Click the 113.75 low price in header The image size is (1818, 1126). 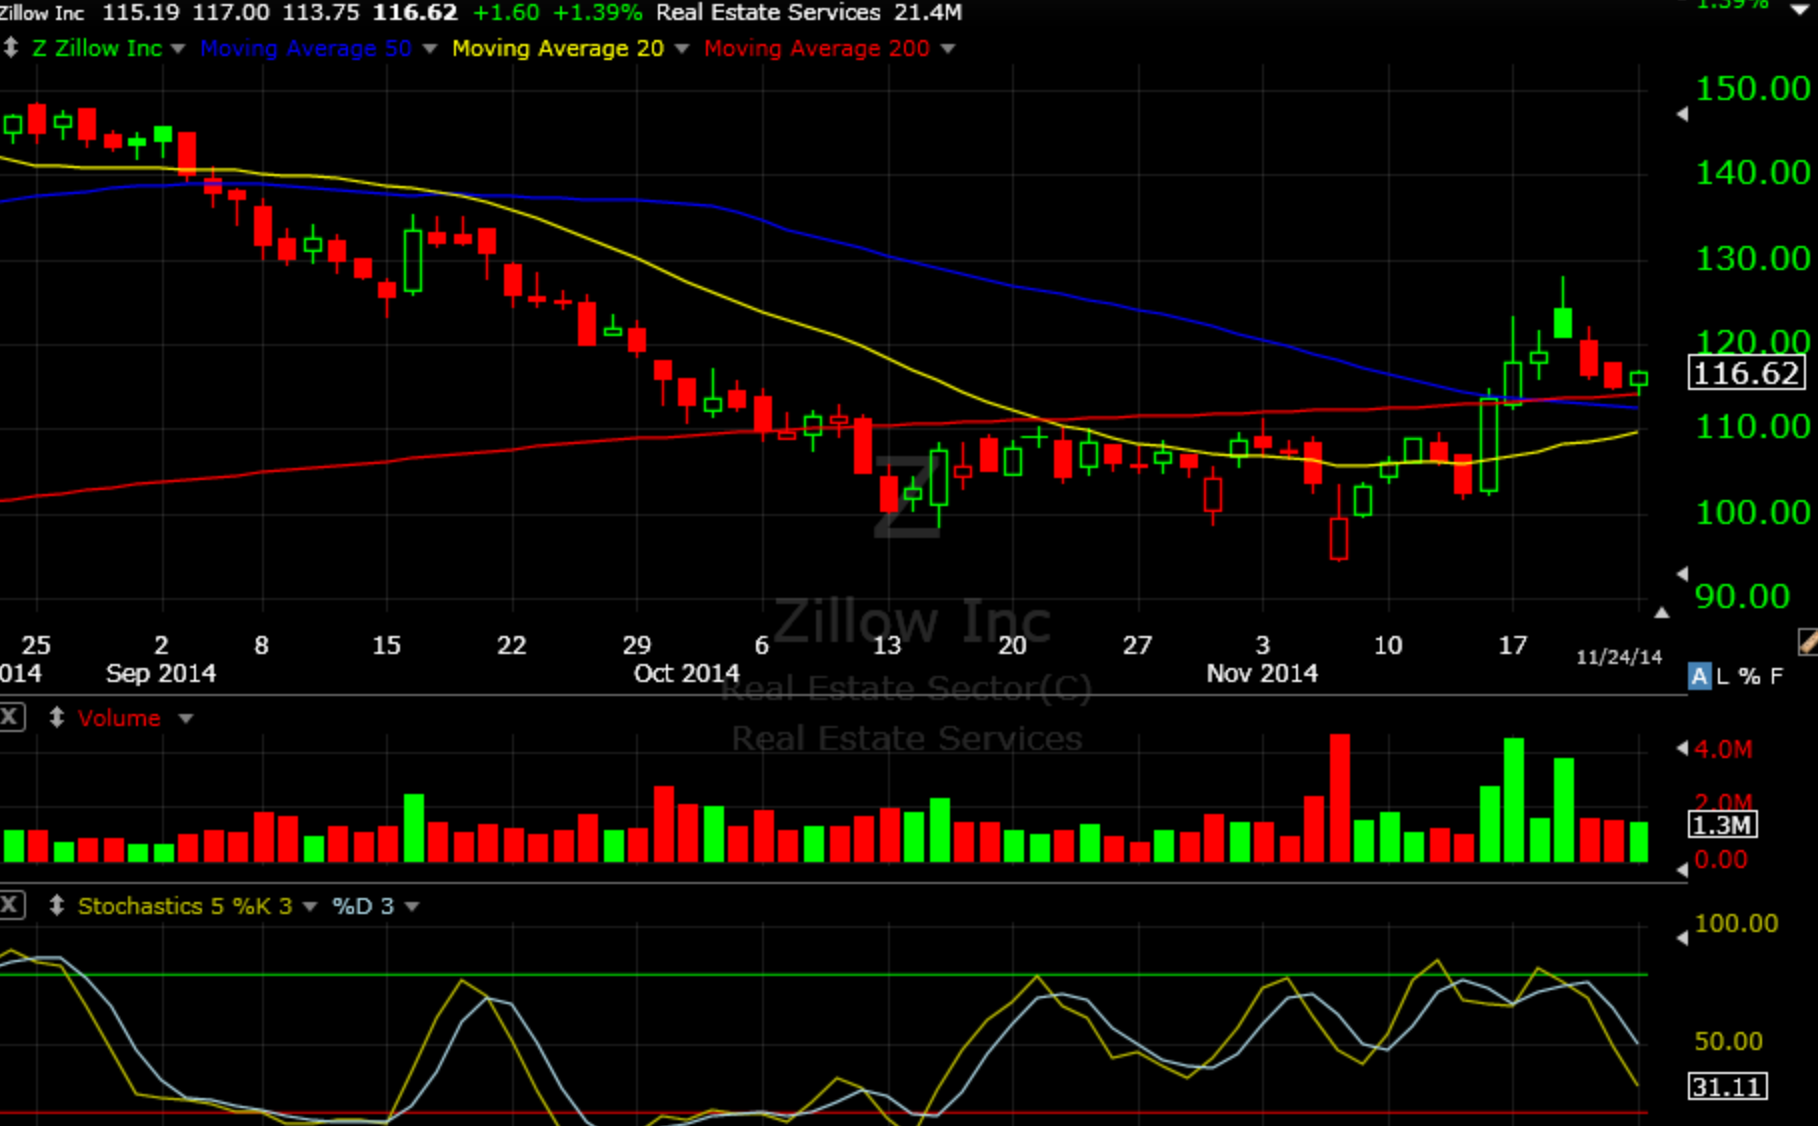click(322, 12)
